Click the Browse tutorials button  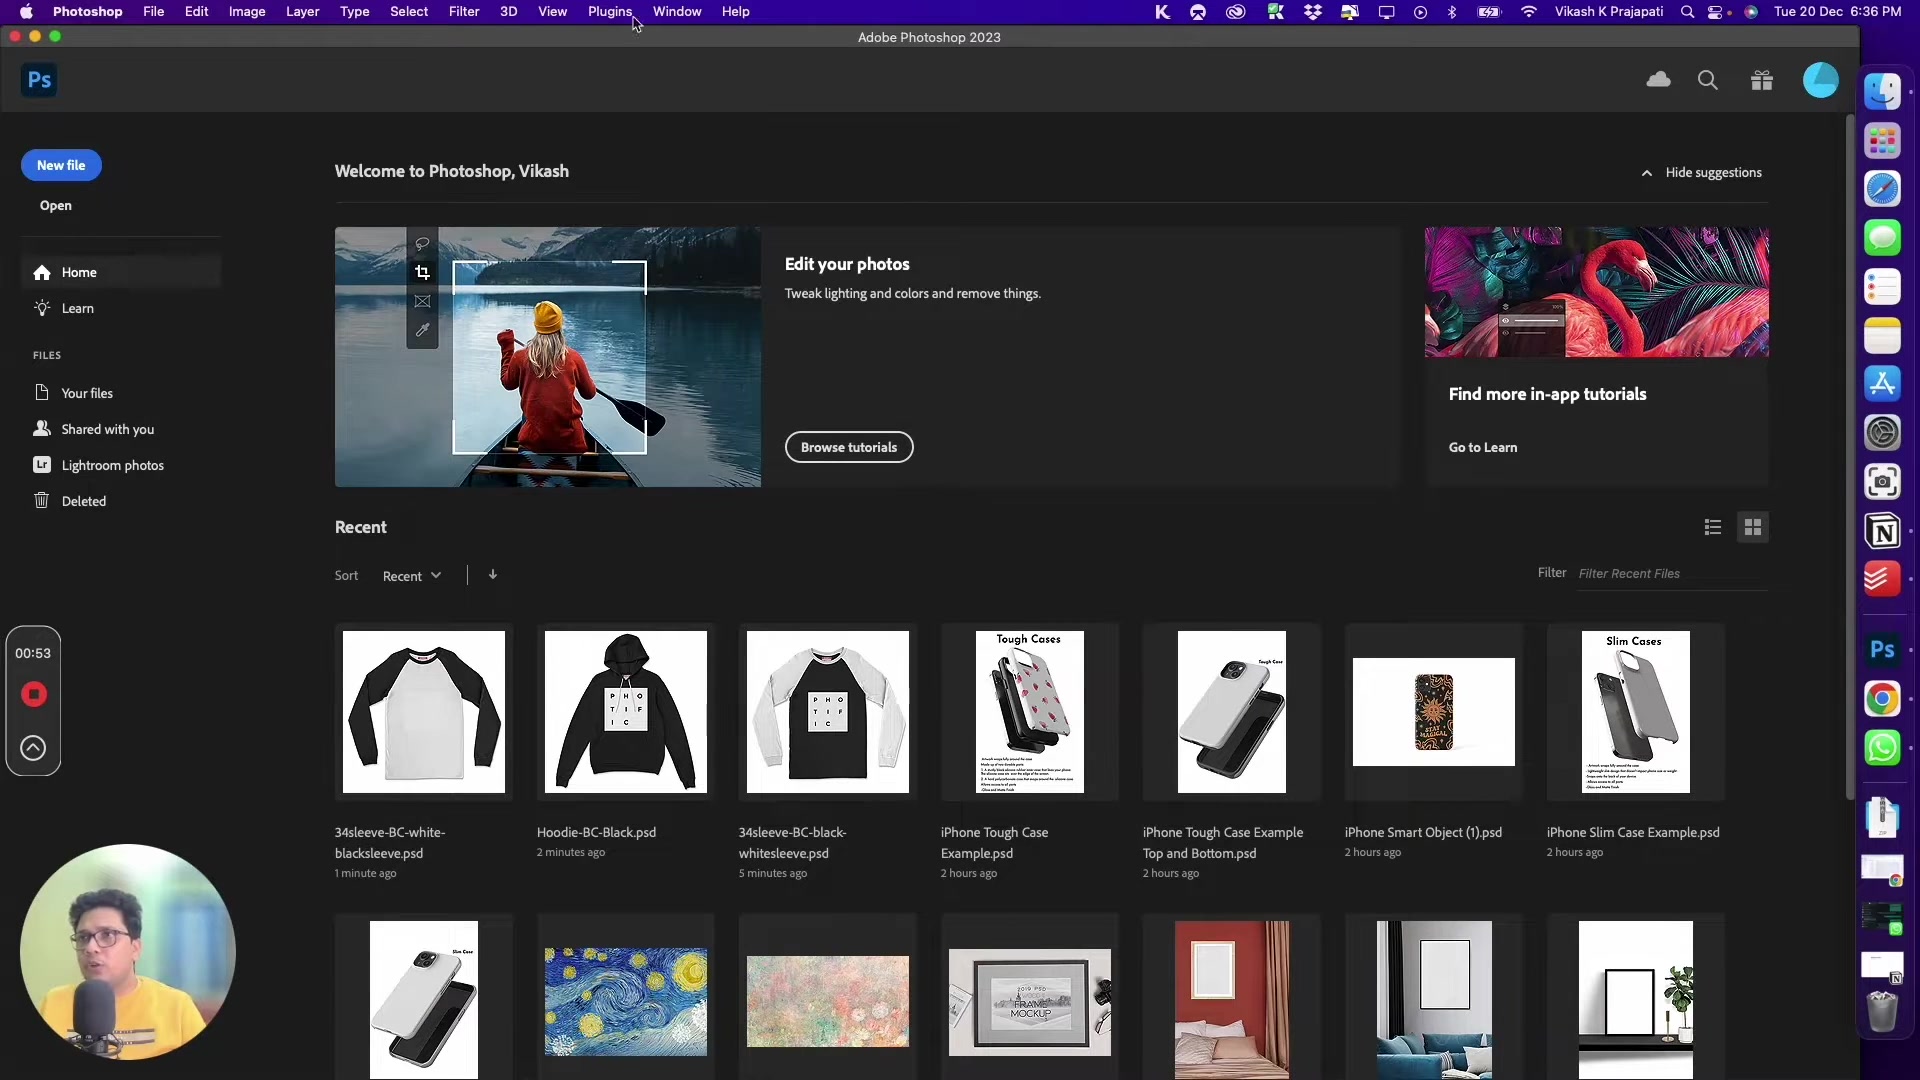tap(849, 447)
